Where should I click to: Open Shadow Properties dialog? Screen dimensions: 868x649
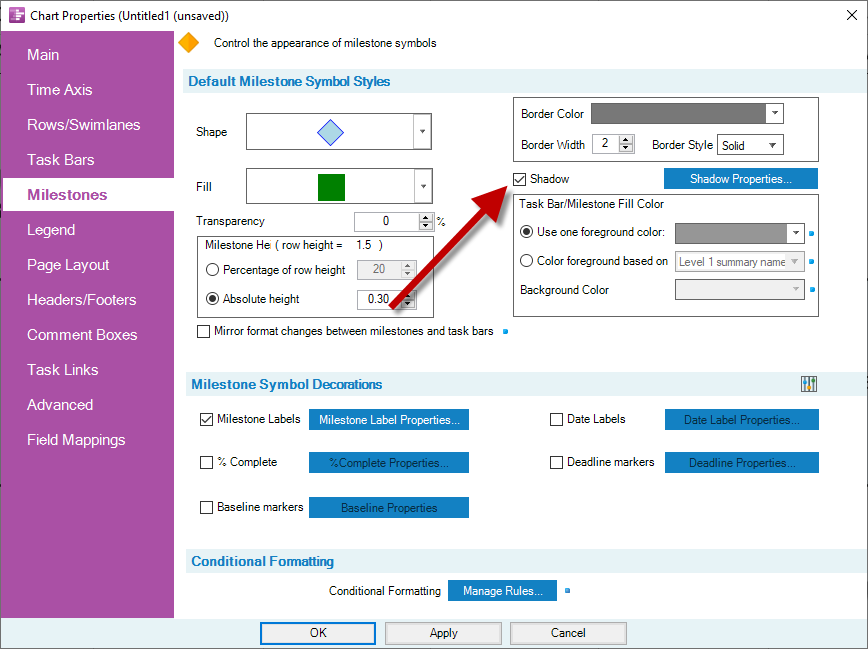coord(740,179)
